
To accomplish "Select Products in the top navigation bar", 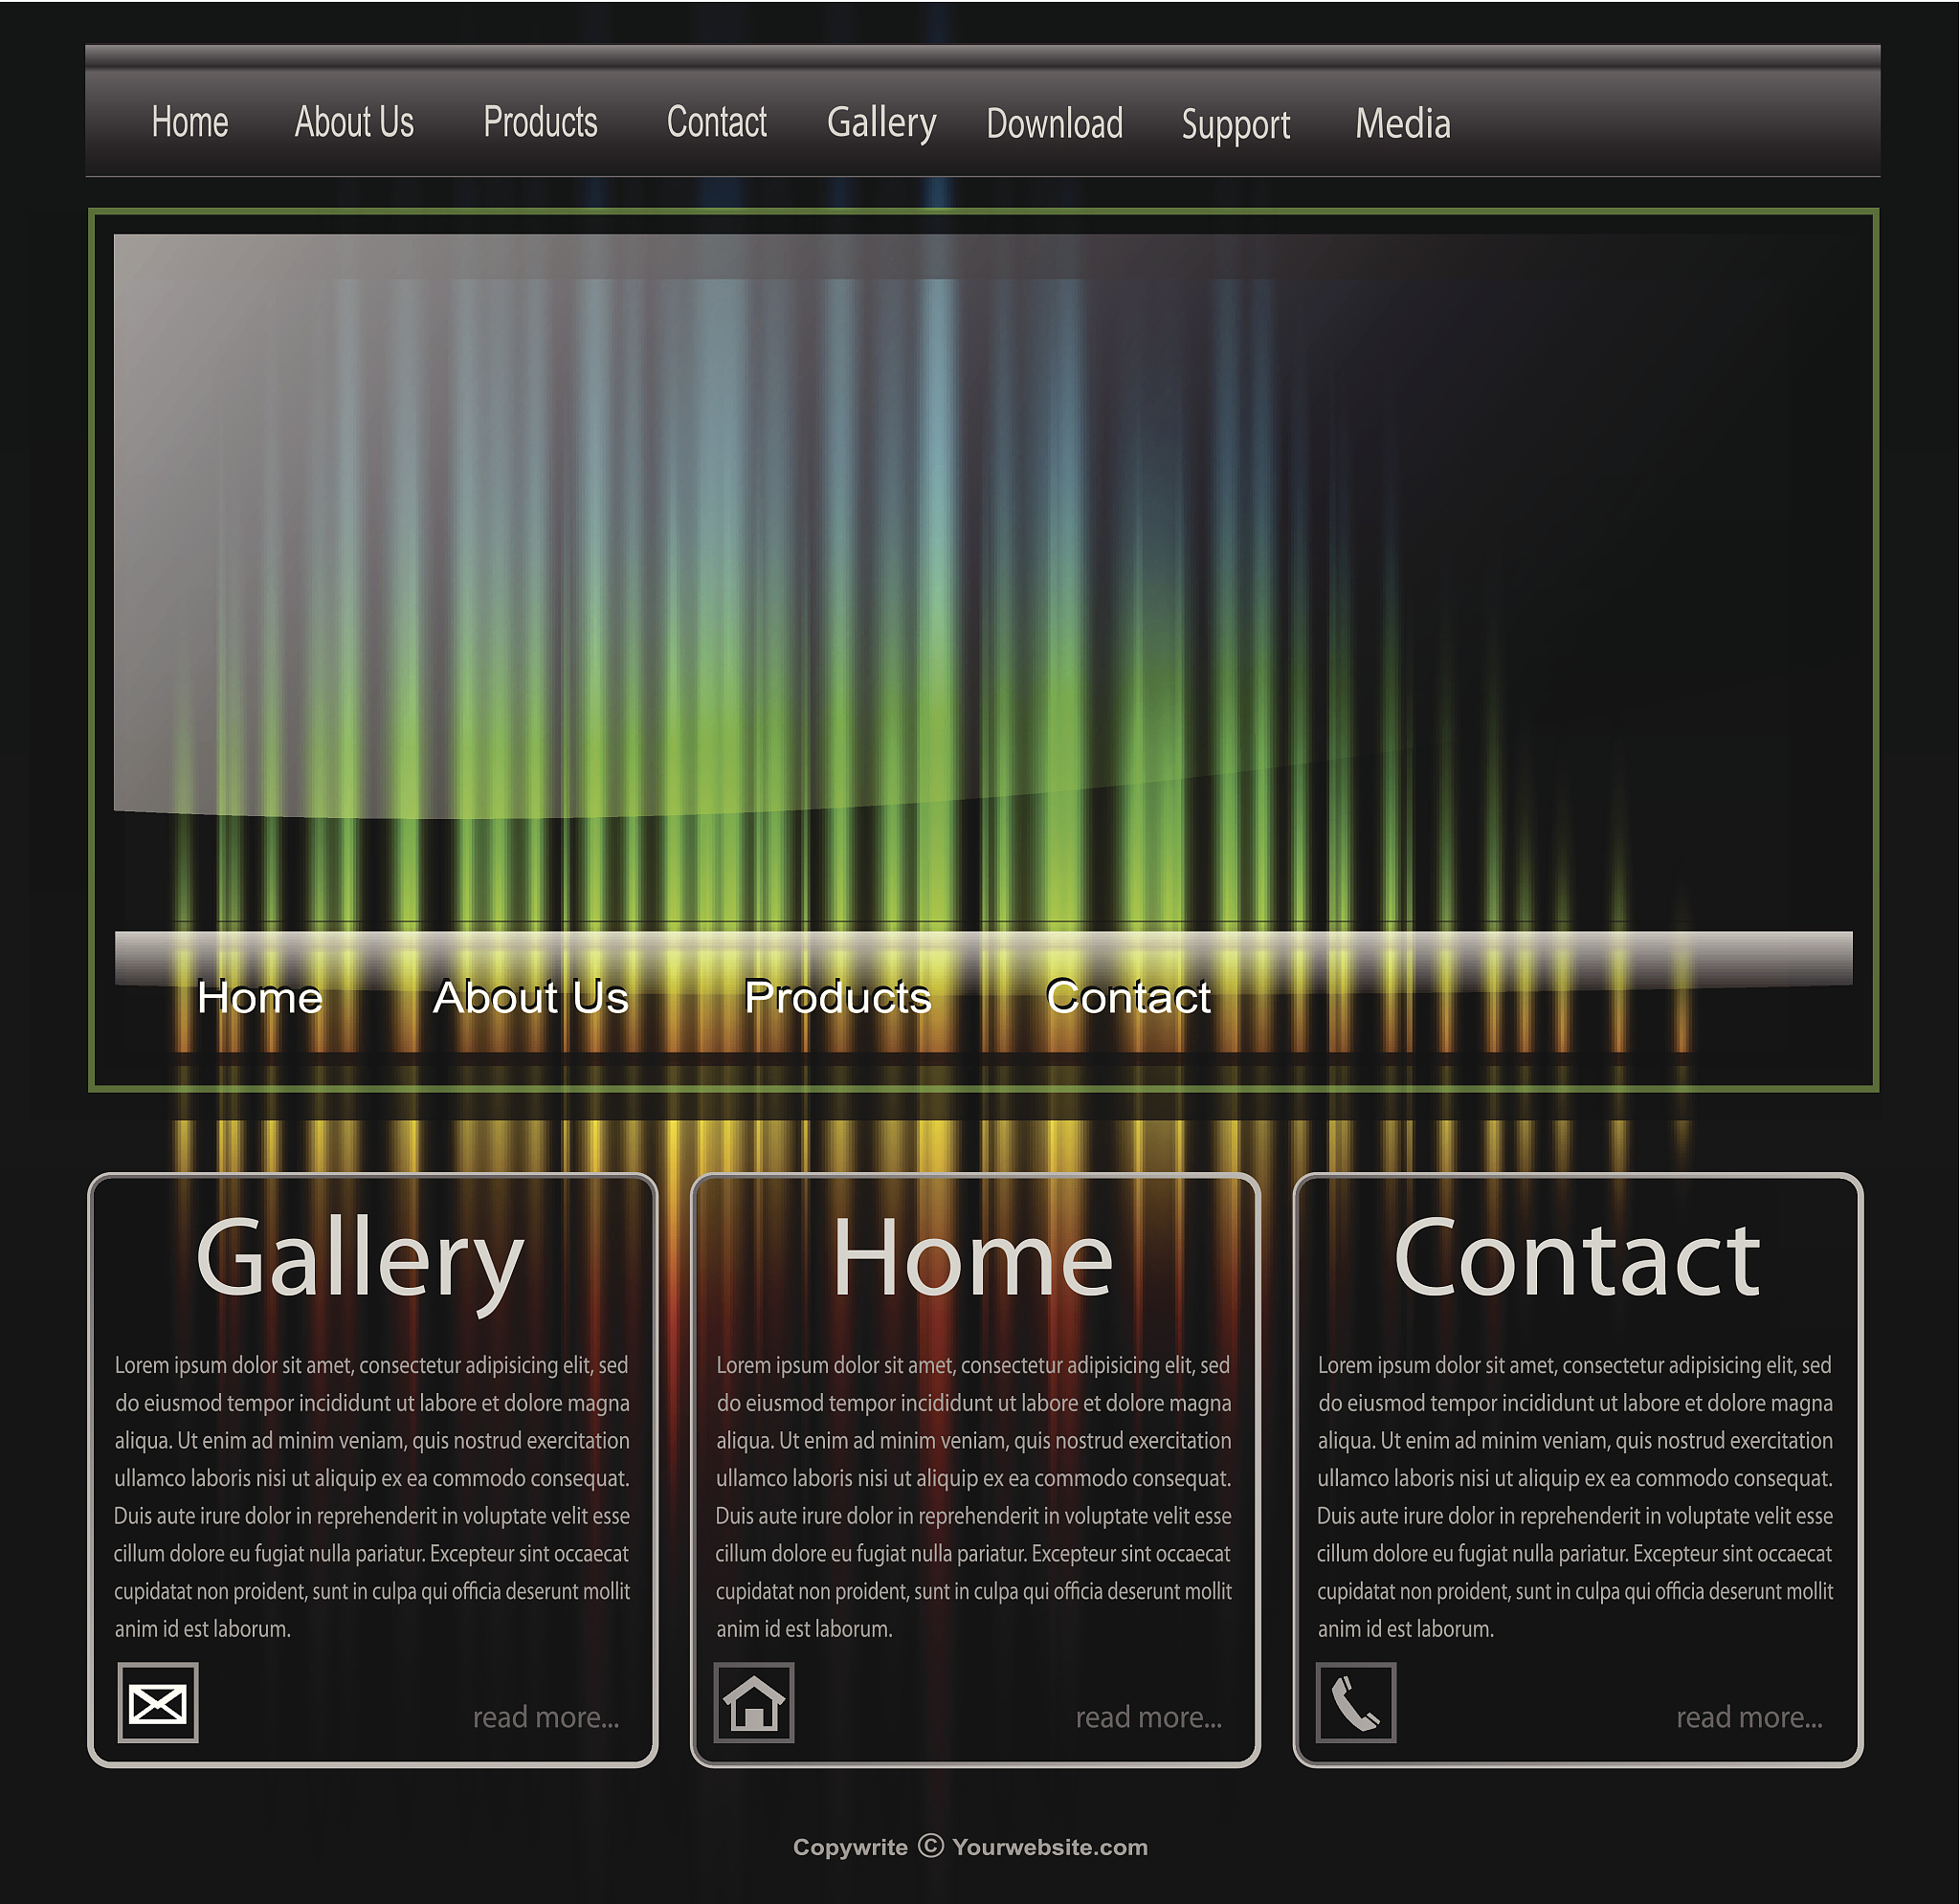I will click(x=541, y=122).
